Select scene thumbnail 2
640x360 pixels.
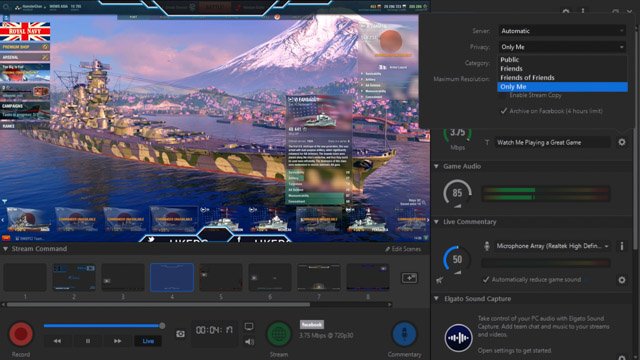pyautogui.click(x=74, y=277)
